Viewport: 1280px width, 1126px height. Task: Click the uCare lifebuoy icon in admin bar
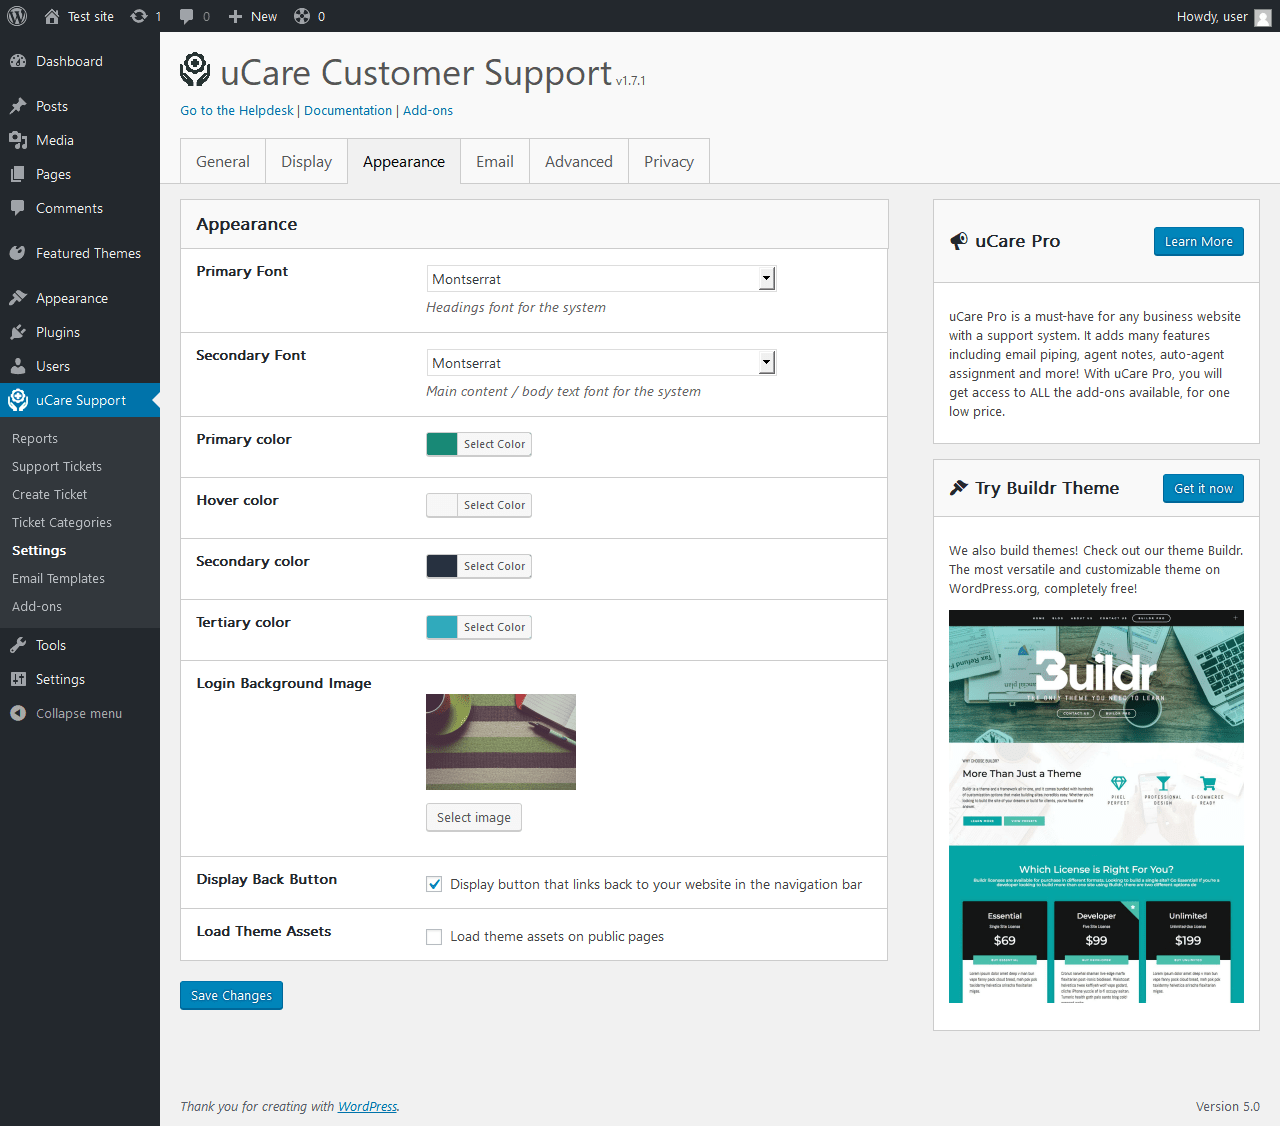301,16
